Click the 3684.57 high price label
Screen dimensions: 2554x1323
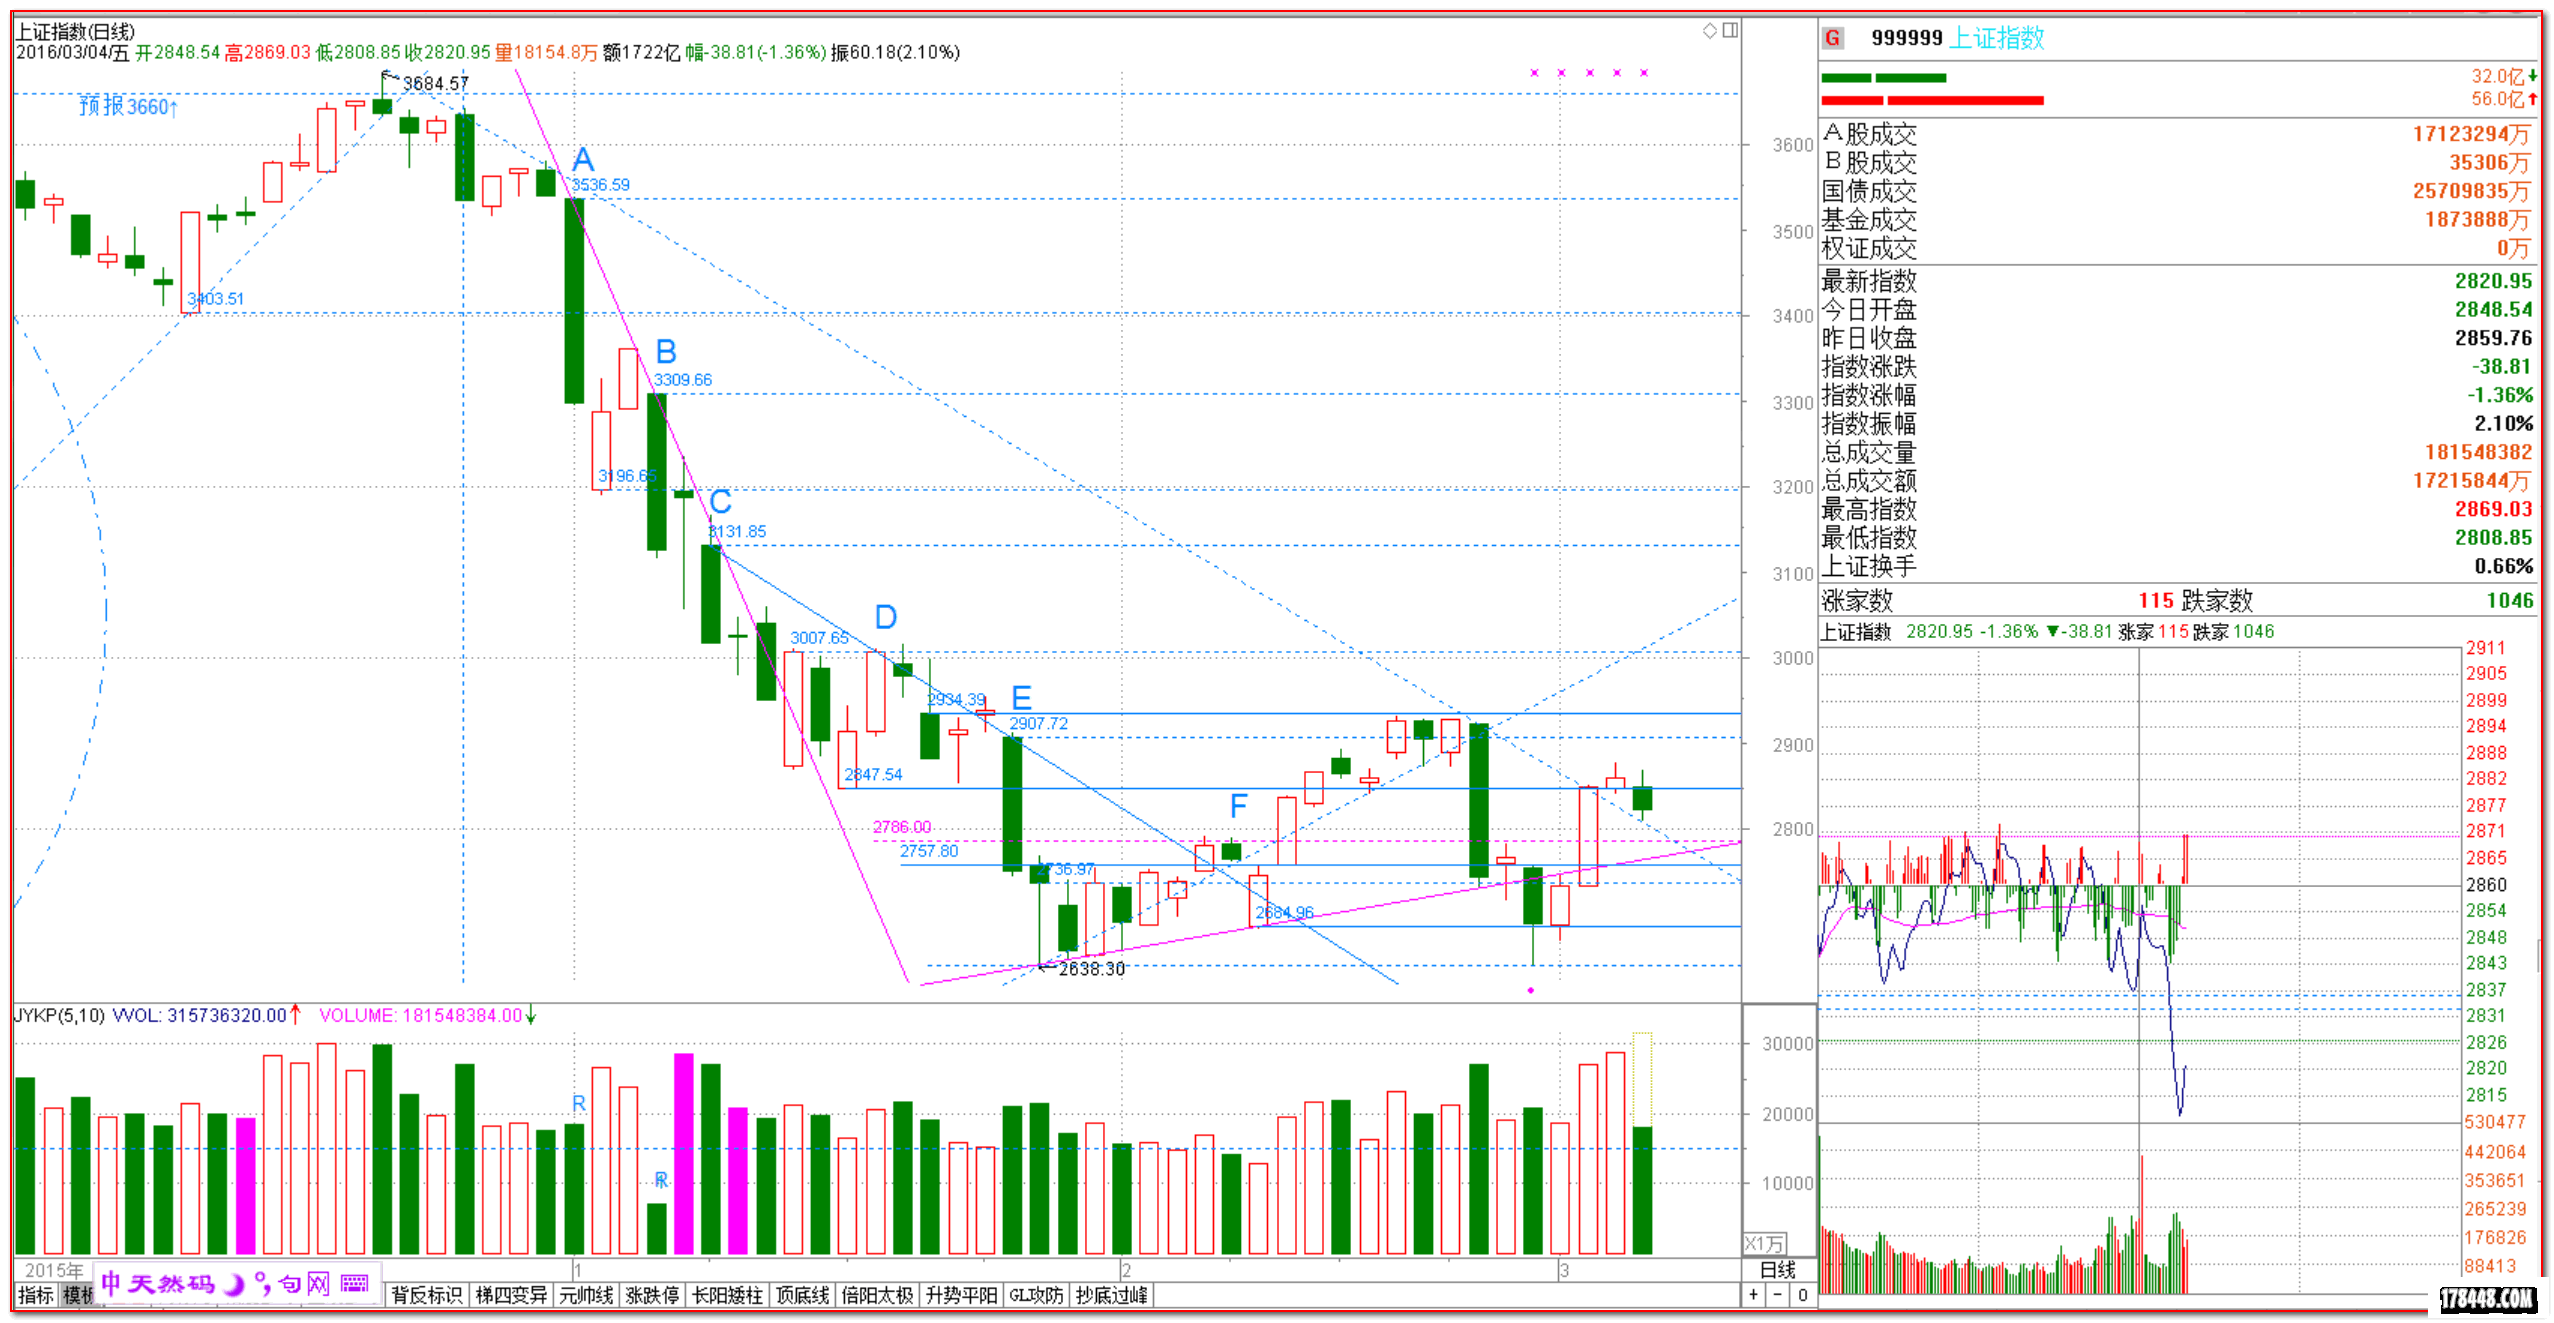click(435, 83)
